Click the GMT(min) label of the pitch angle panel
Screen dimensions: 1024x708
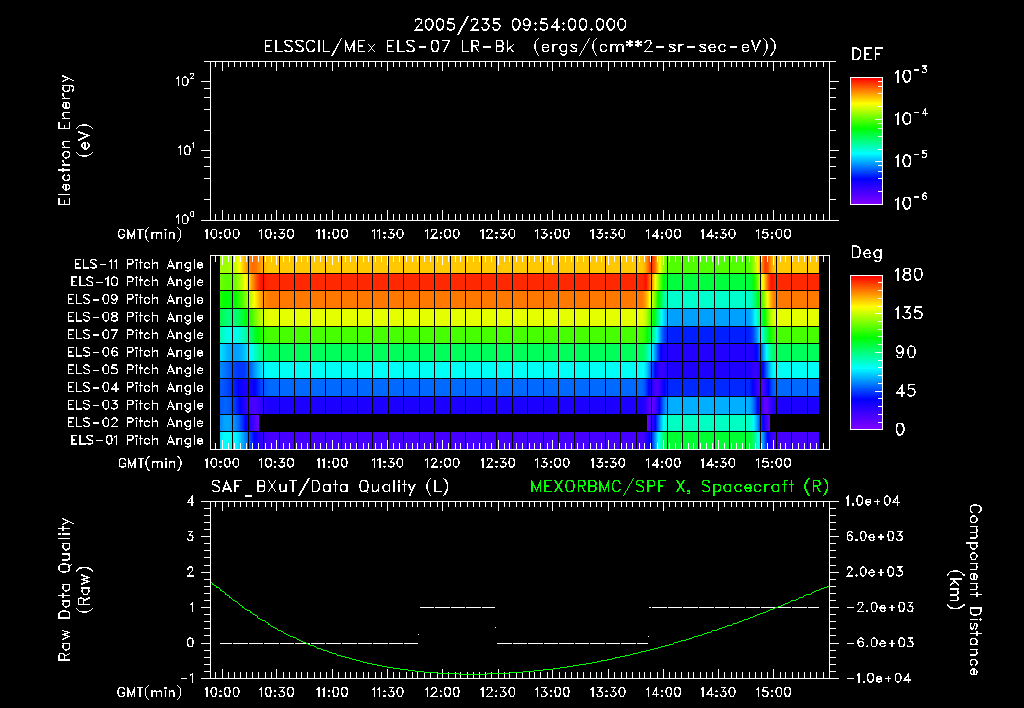point(150,464)
